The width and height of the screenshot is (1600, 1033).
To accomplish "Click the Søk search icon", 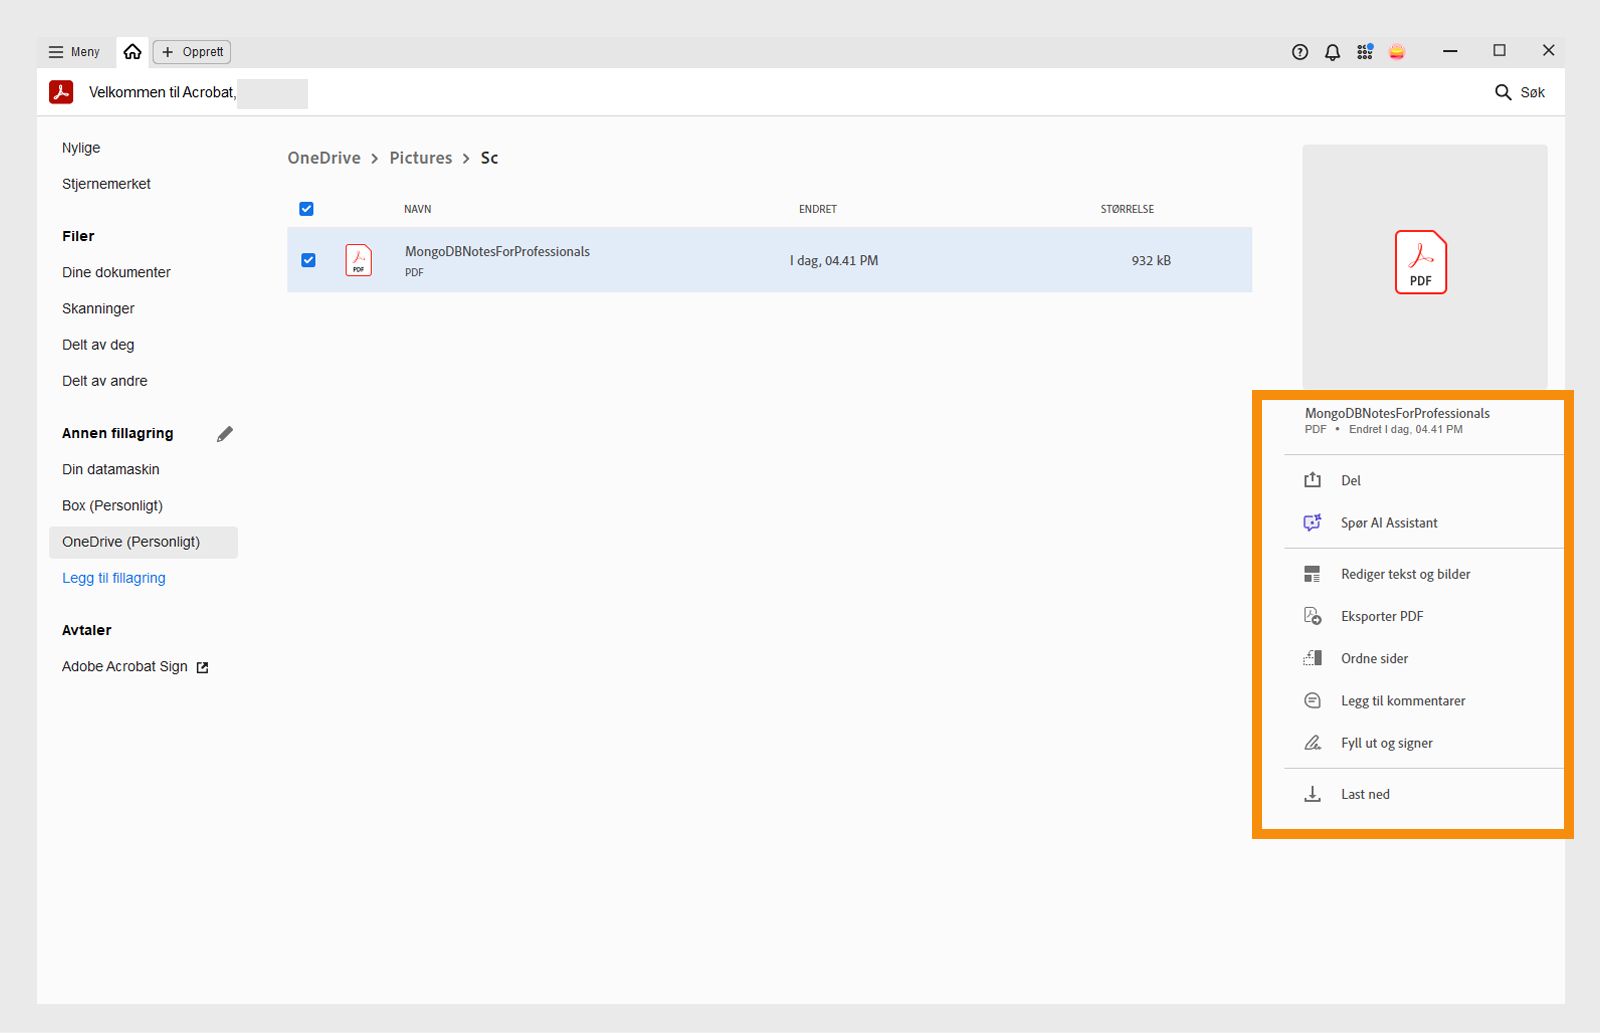I will click(1504, 92).
